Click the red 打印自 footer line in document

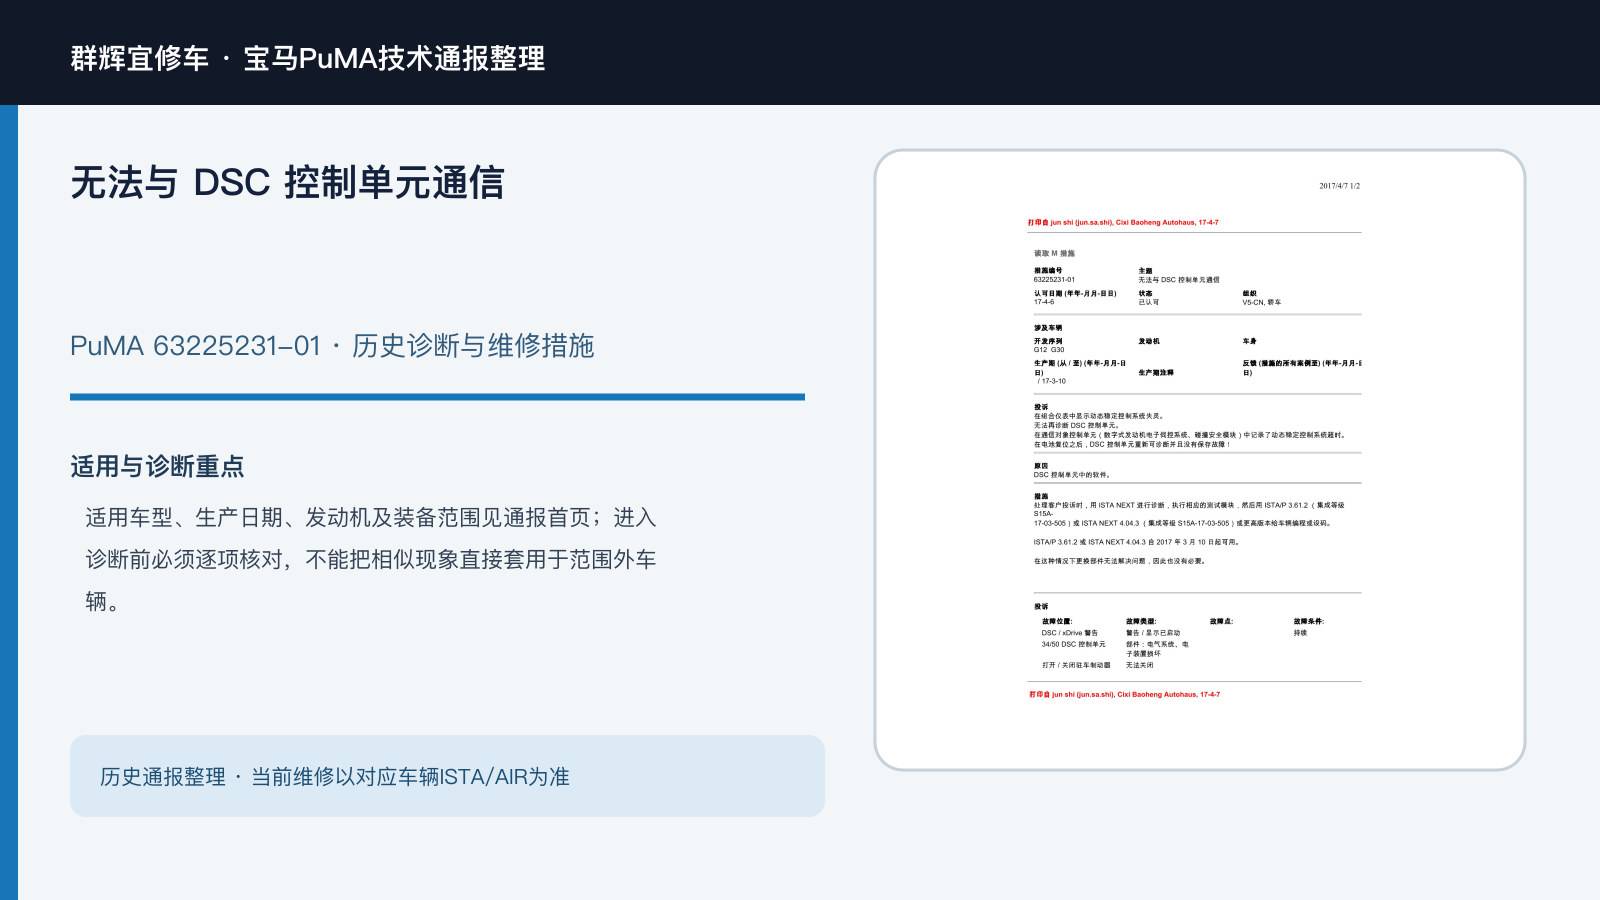point(1124,694)
